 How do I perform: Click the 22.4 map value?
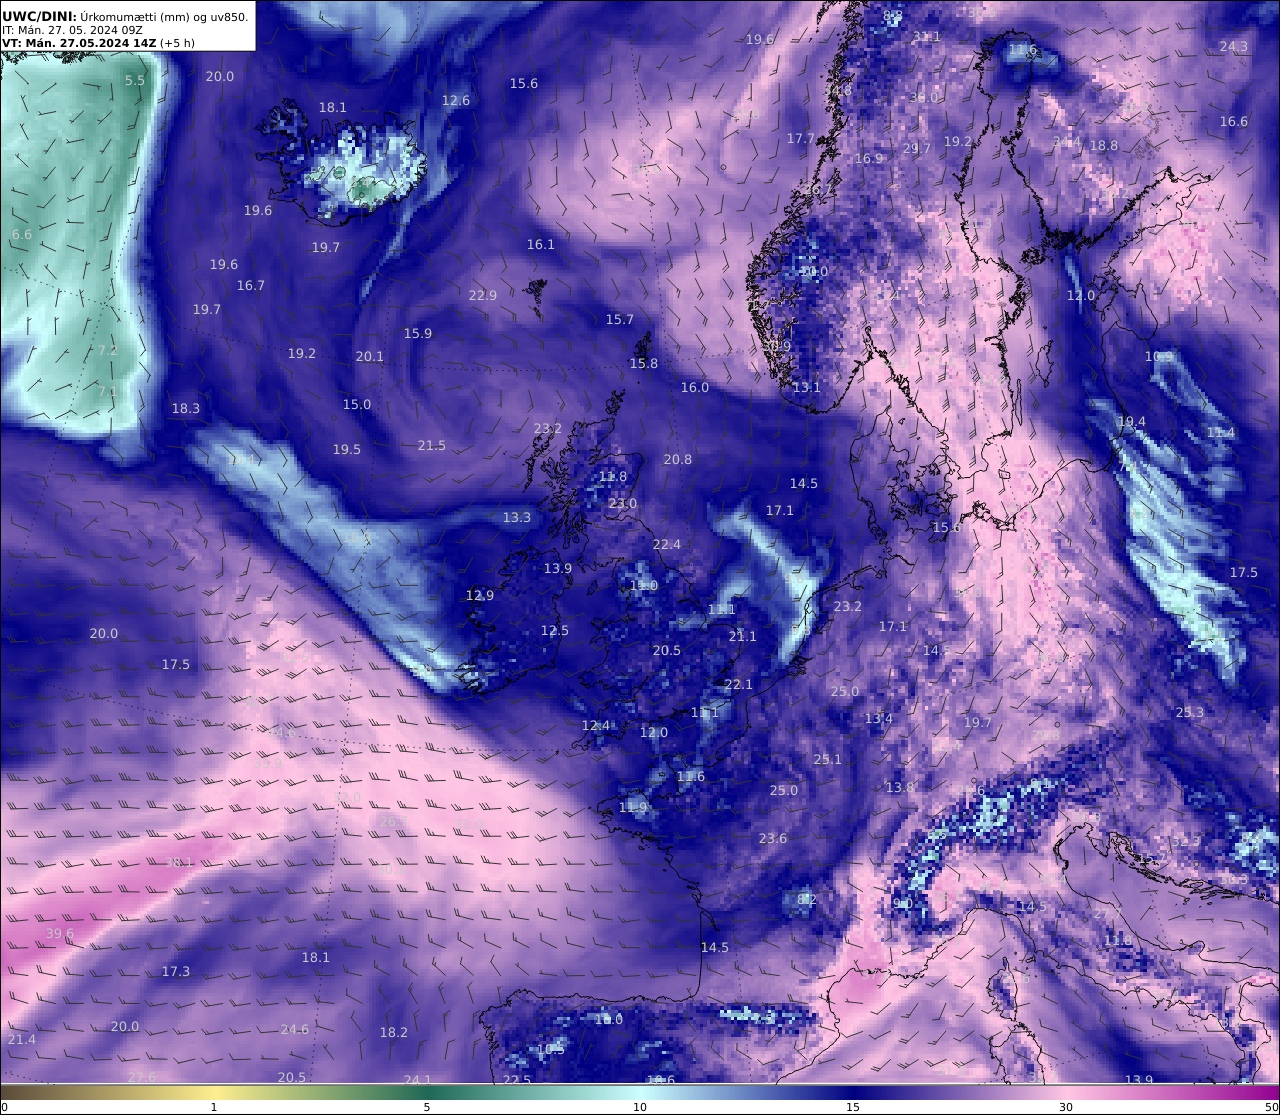667,544
